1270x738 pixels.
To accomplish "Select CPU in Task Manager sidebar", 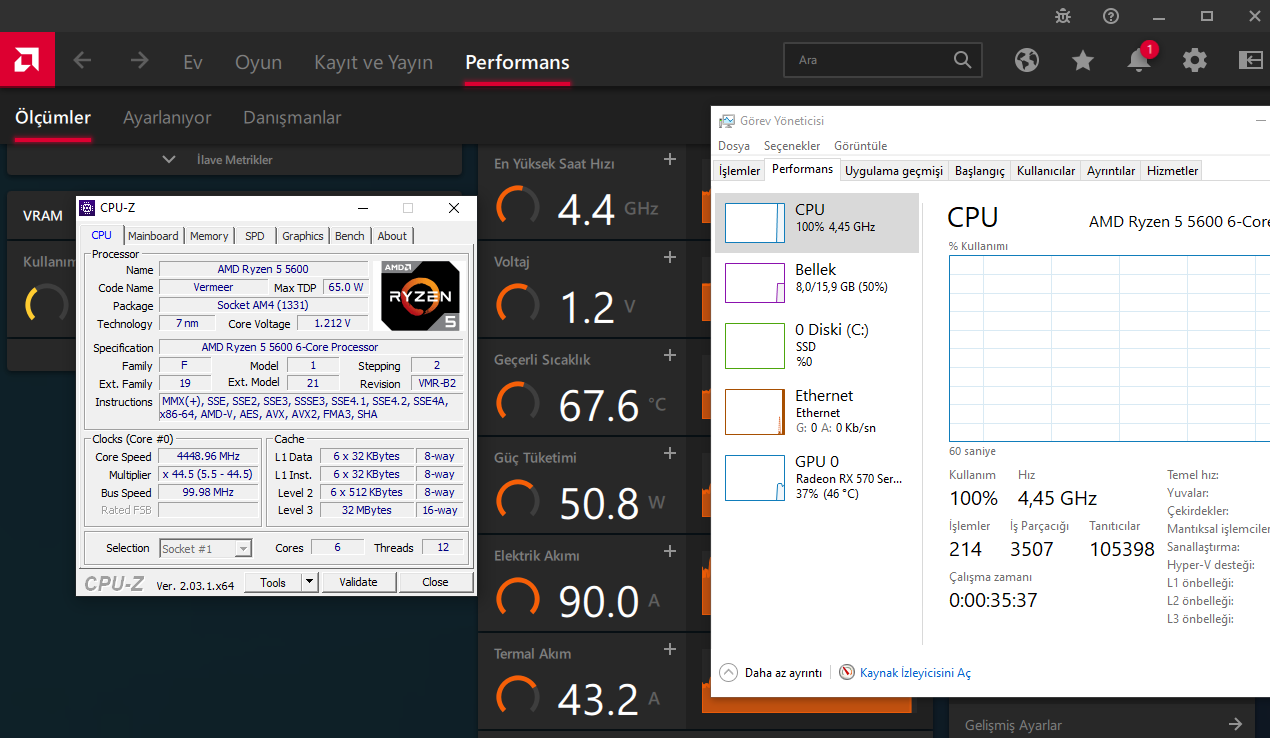I will [817, 223].
